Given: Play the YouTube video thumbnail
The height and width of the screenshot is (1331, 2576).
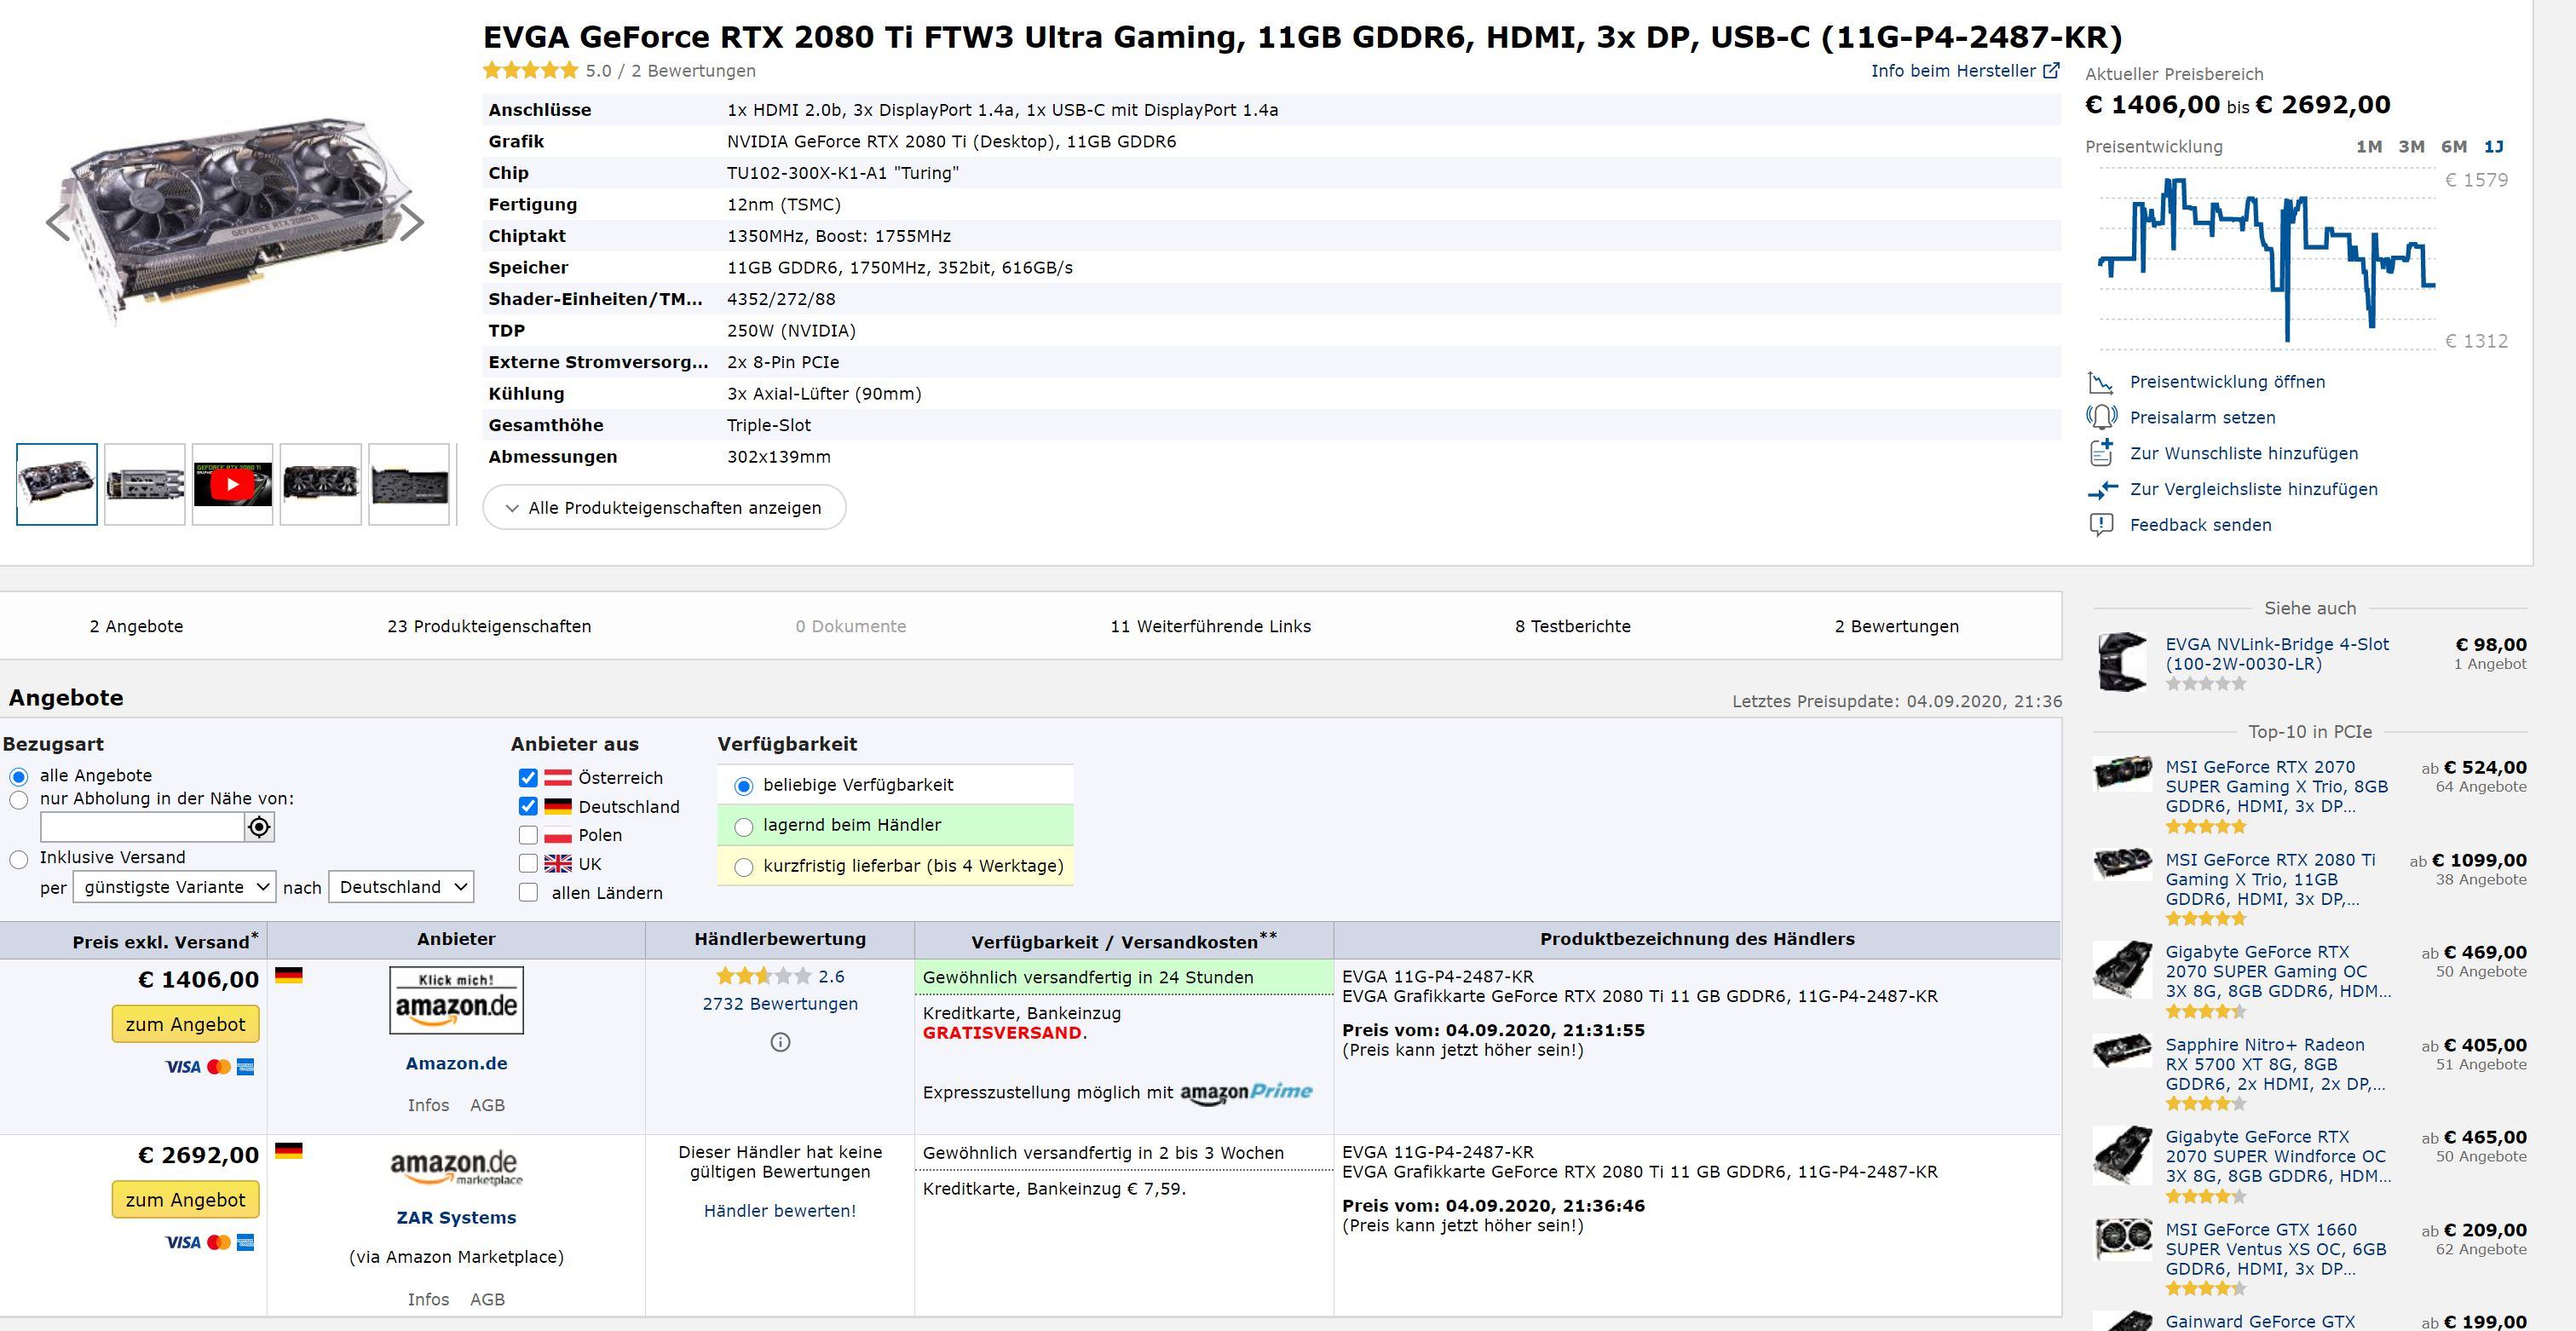Looking at the screenshot, I should [x=232, y=485].
